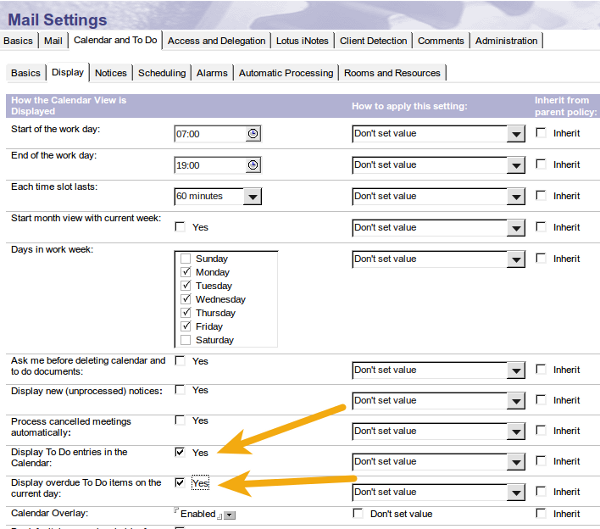This screenshot has width=600, height=529.
Task: Open time picker for End of work day
Action: click(253, 165)
